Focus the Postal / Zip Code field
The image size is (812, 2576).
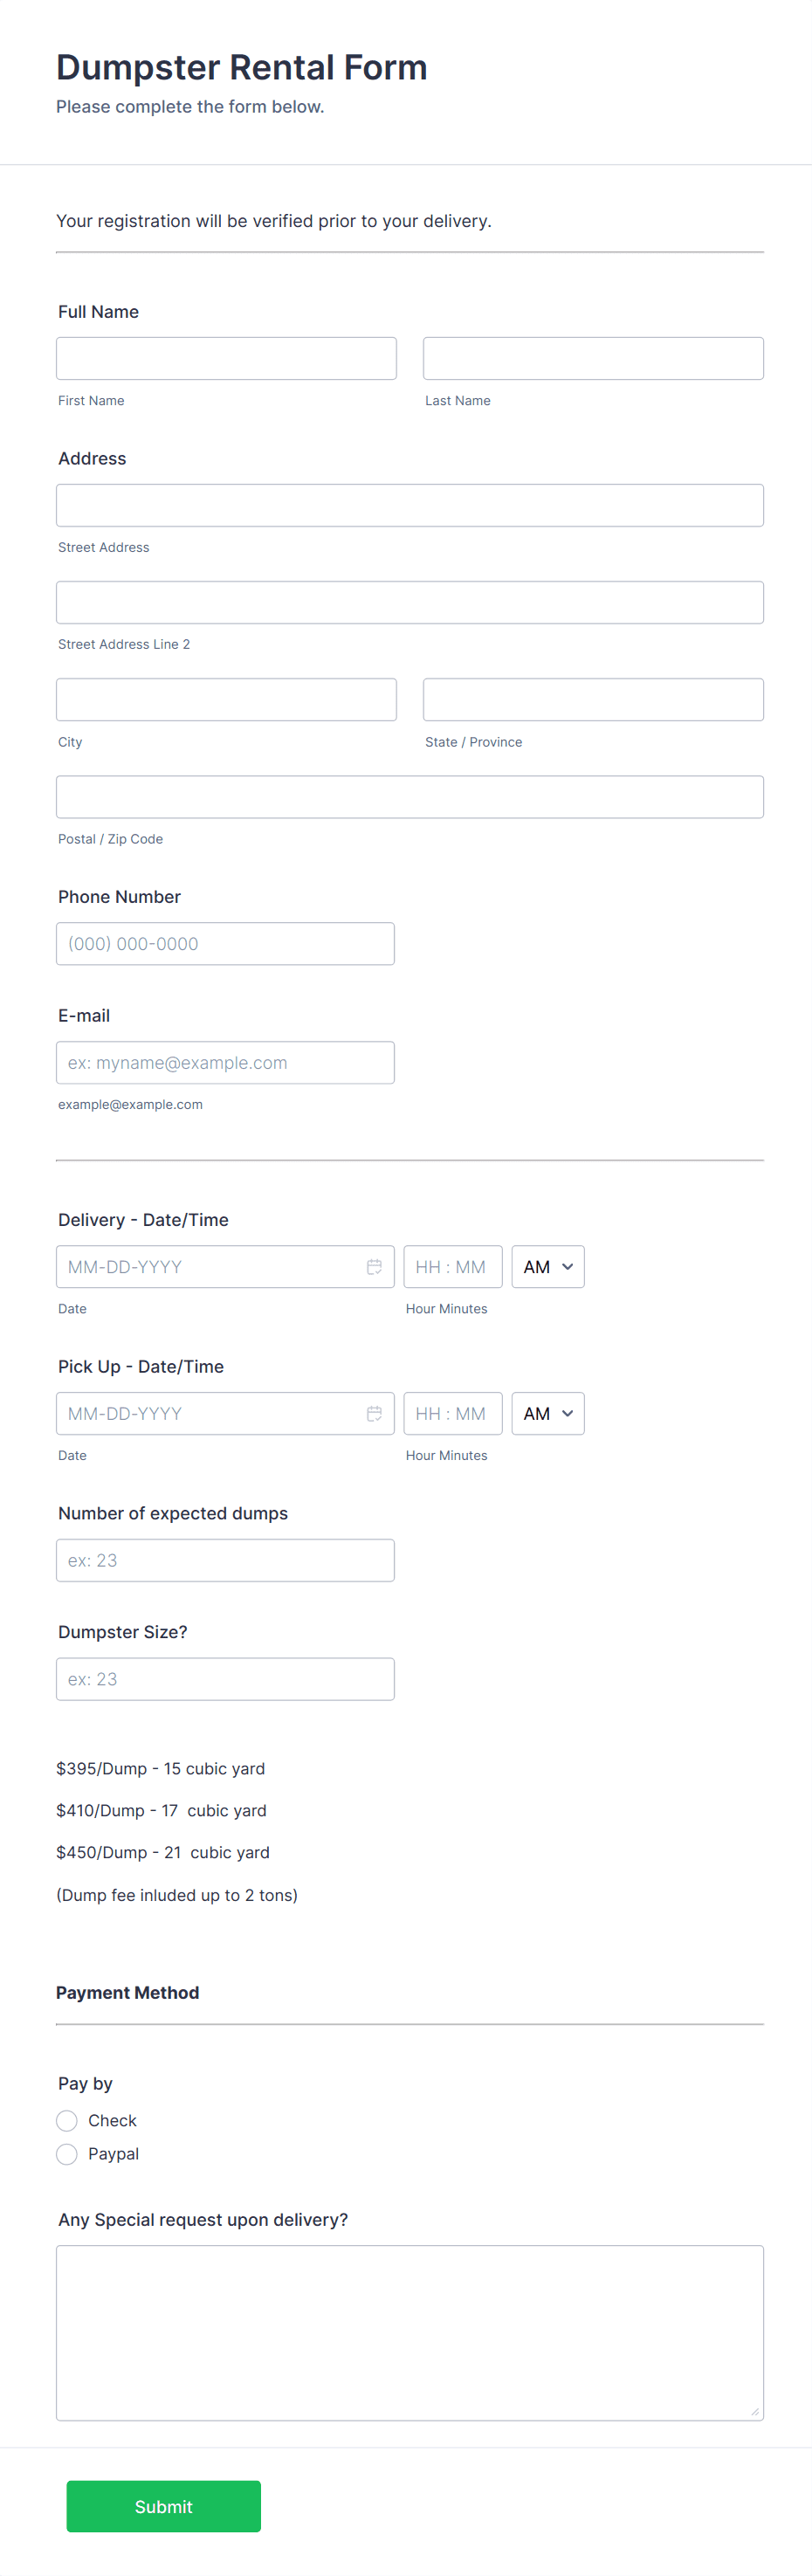coord(410,797)
